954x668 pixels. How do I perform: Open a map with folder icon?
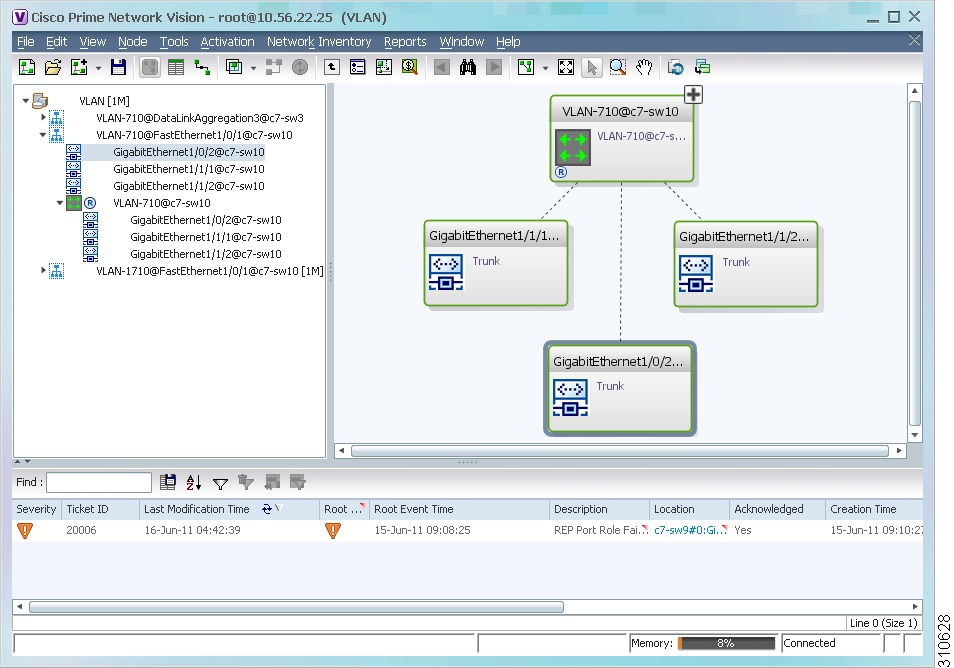53,67
